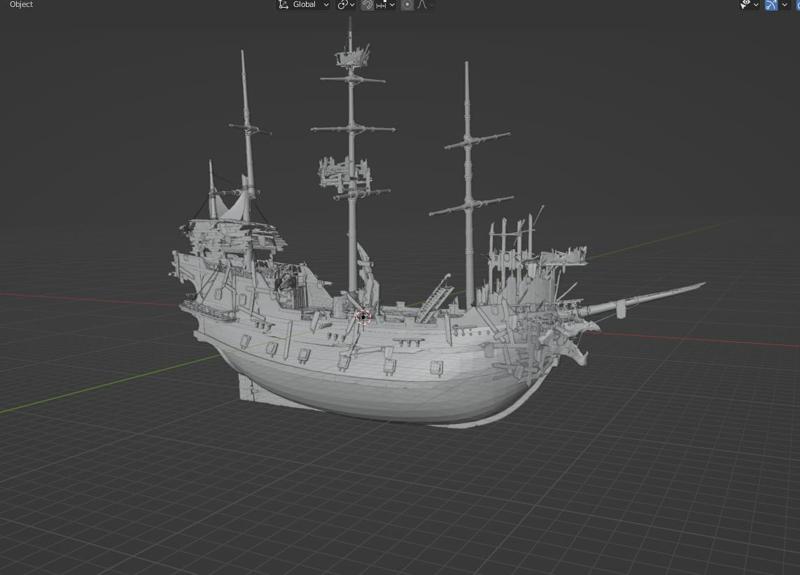The width and height of the screenshot is (800, 575).
Task: Click the transform pivot point icon
Action: pyautogui.click(x=343, y=5)
